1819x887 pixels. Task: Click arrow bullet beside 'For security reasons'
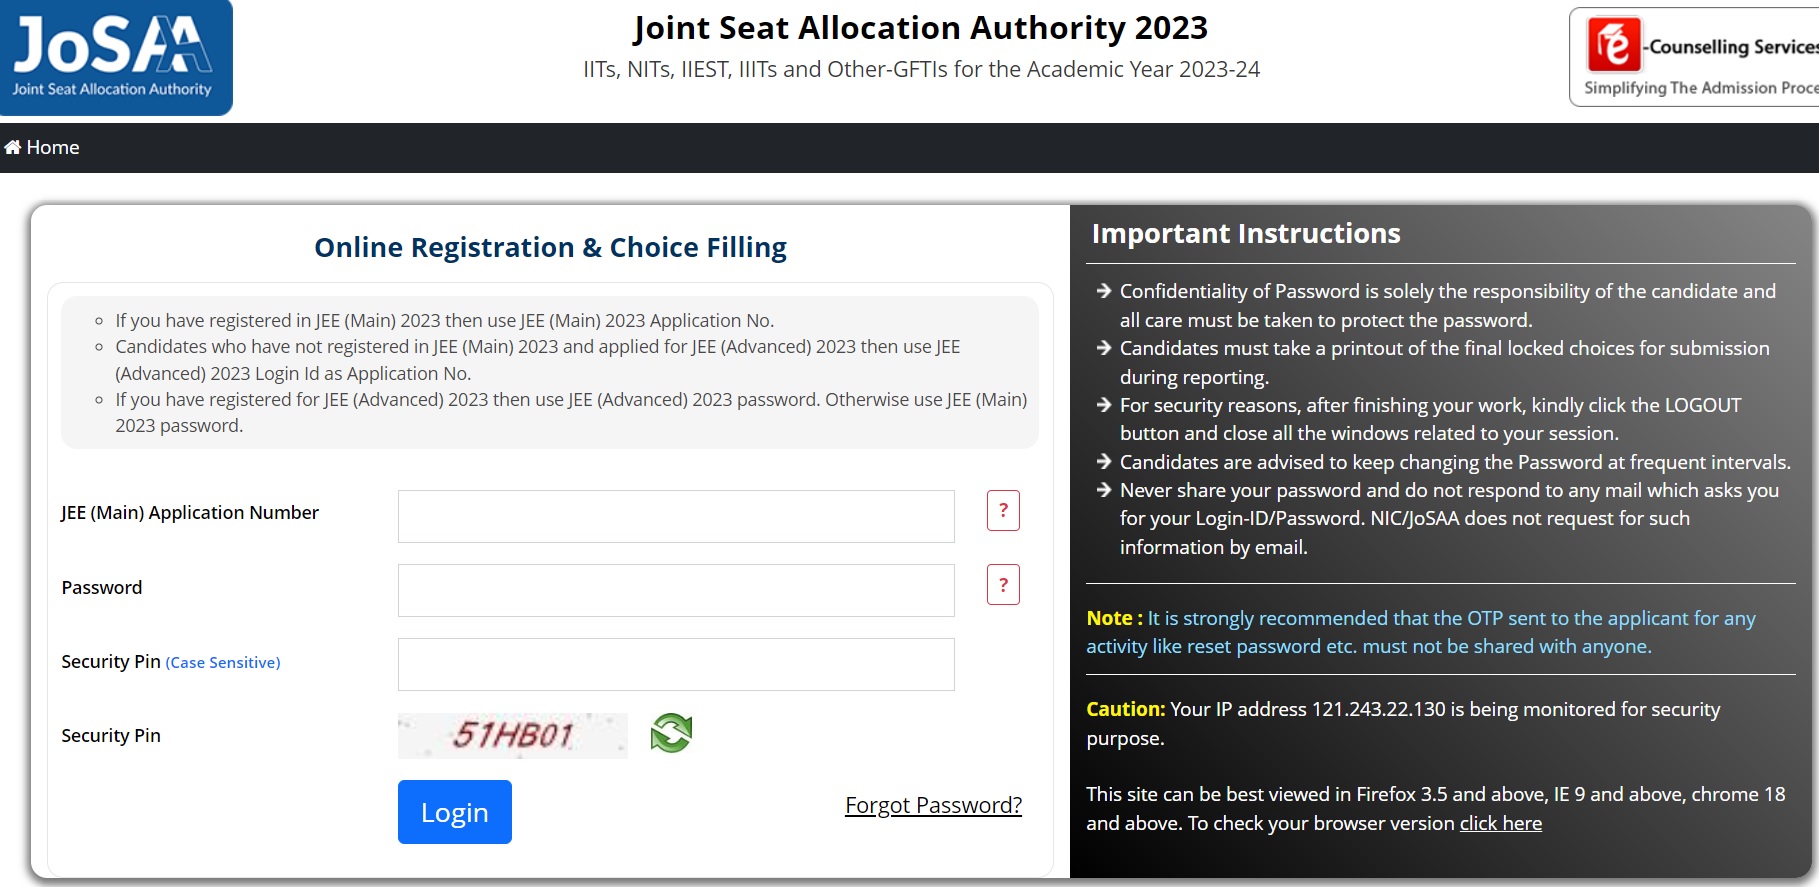(x=1104, y=405)
